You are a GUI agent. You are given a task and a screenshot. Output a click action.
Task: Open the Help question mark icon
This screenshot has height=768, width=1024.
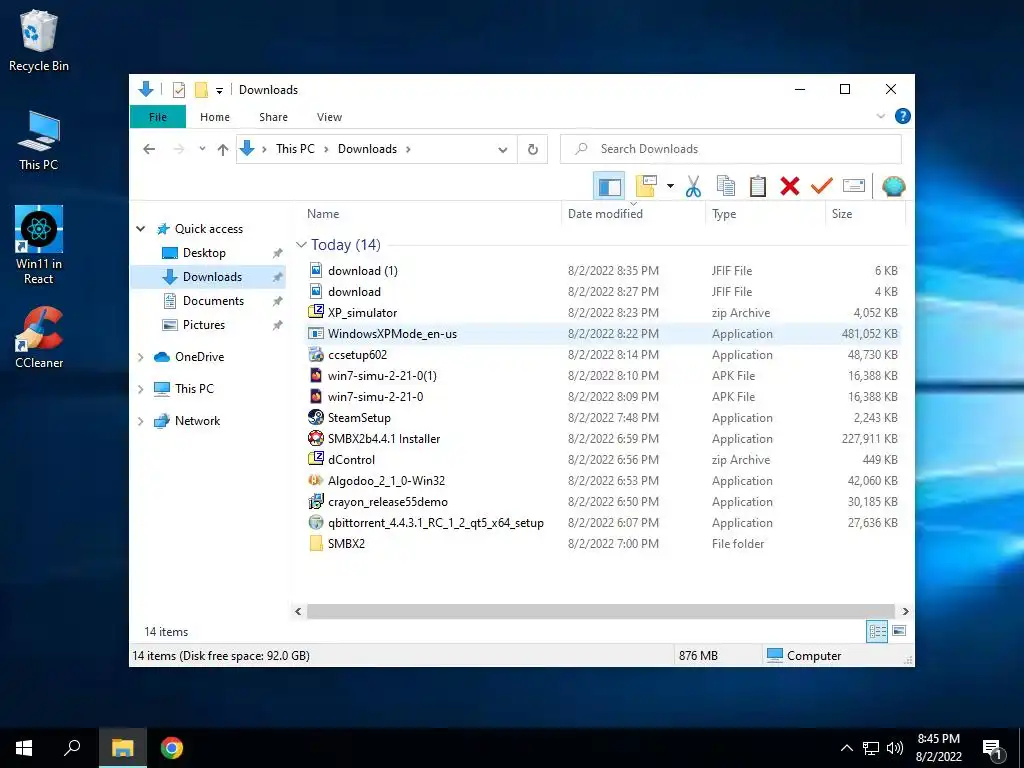point(903,116)
